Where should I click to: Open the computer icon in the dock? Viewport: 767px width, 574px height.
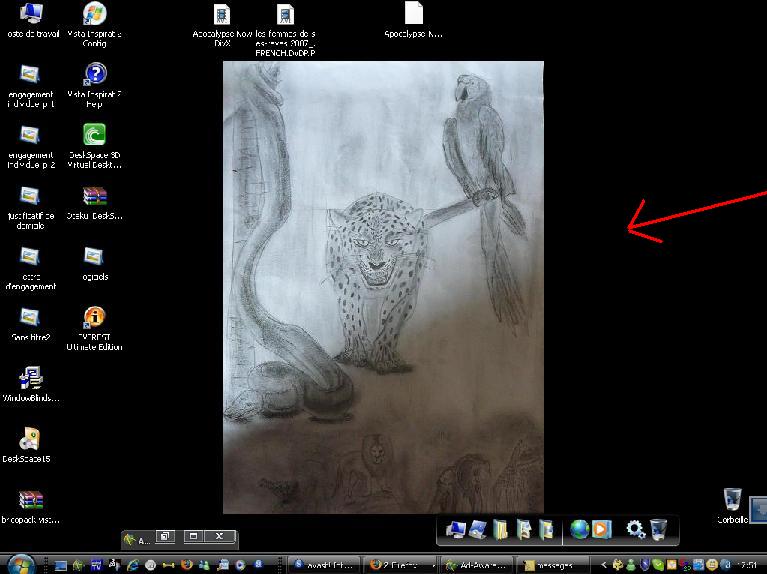[x=456, y=530]
